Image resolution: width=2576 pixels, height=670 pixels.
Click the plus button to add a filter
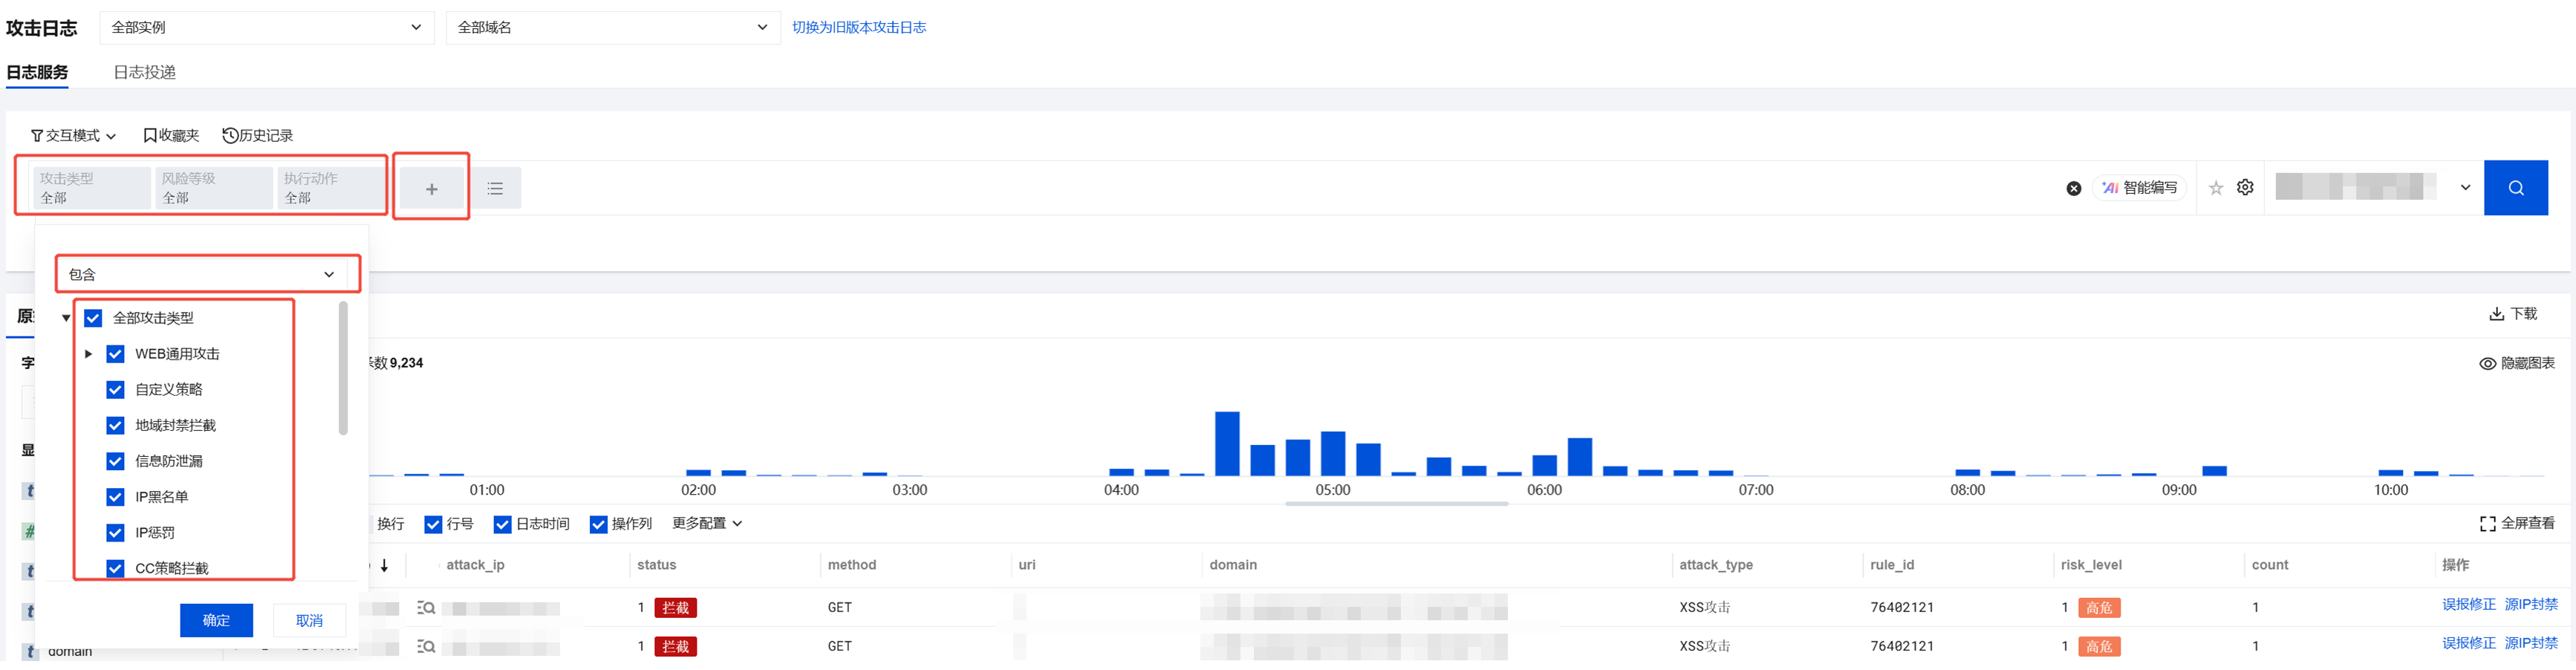click(431, 188)
